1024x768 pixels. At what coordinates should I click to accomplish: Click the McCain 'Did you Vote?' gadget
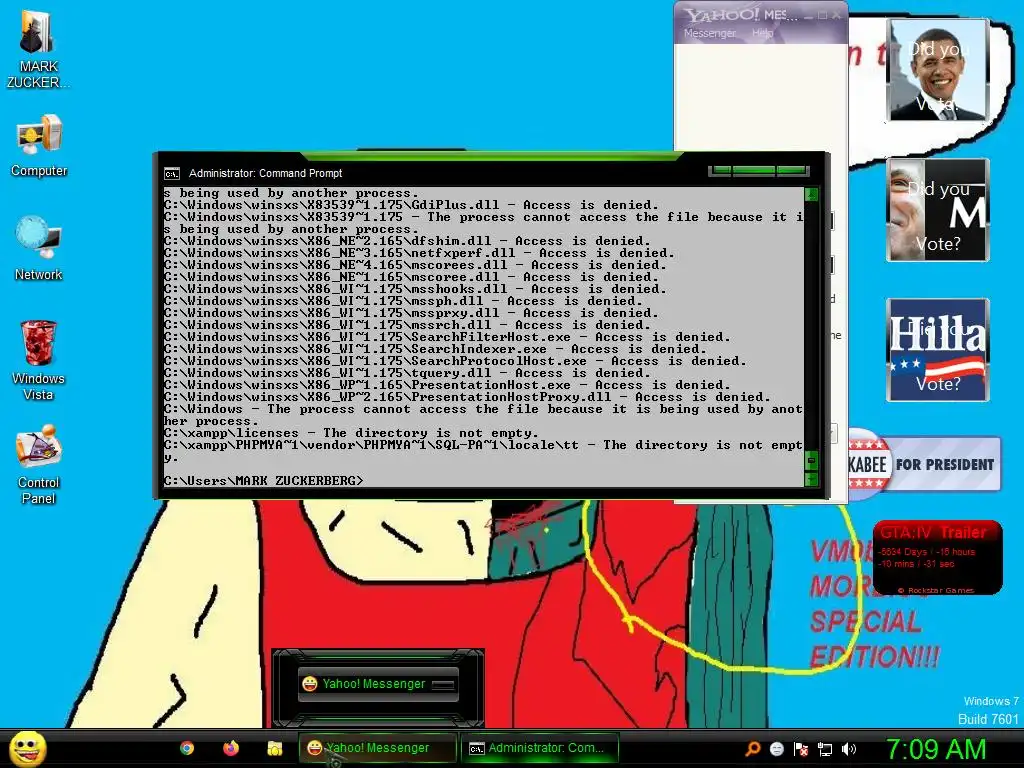point(937,210)
